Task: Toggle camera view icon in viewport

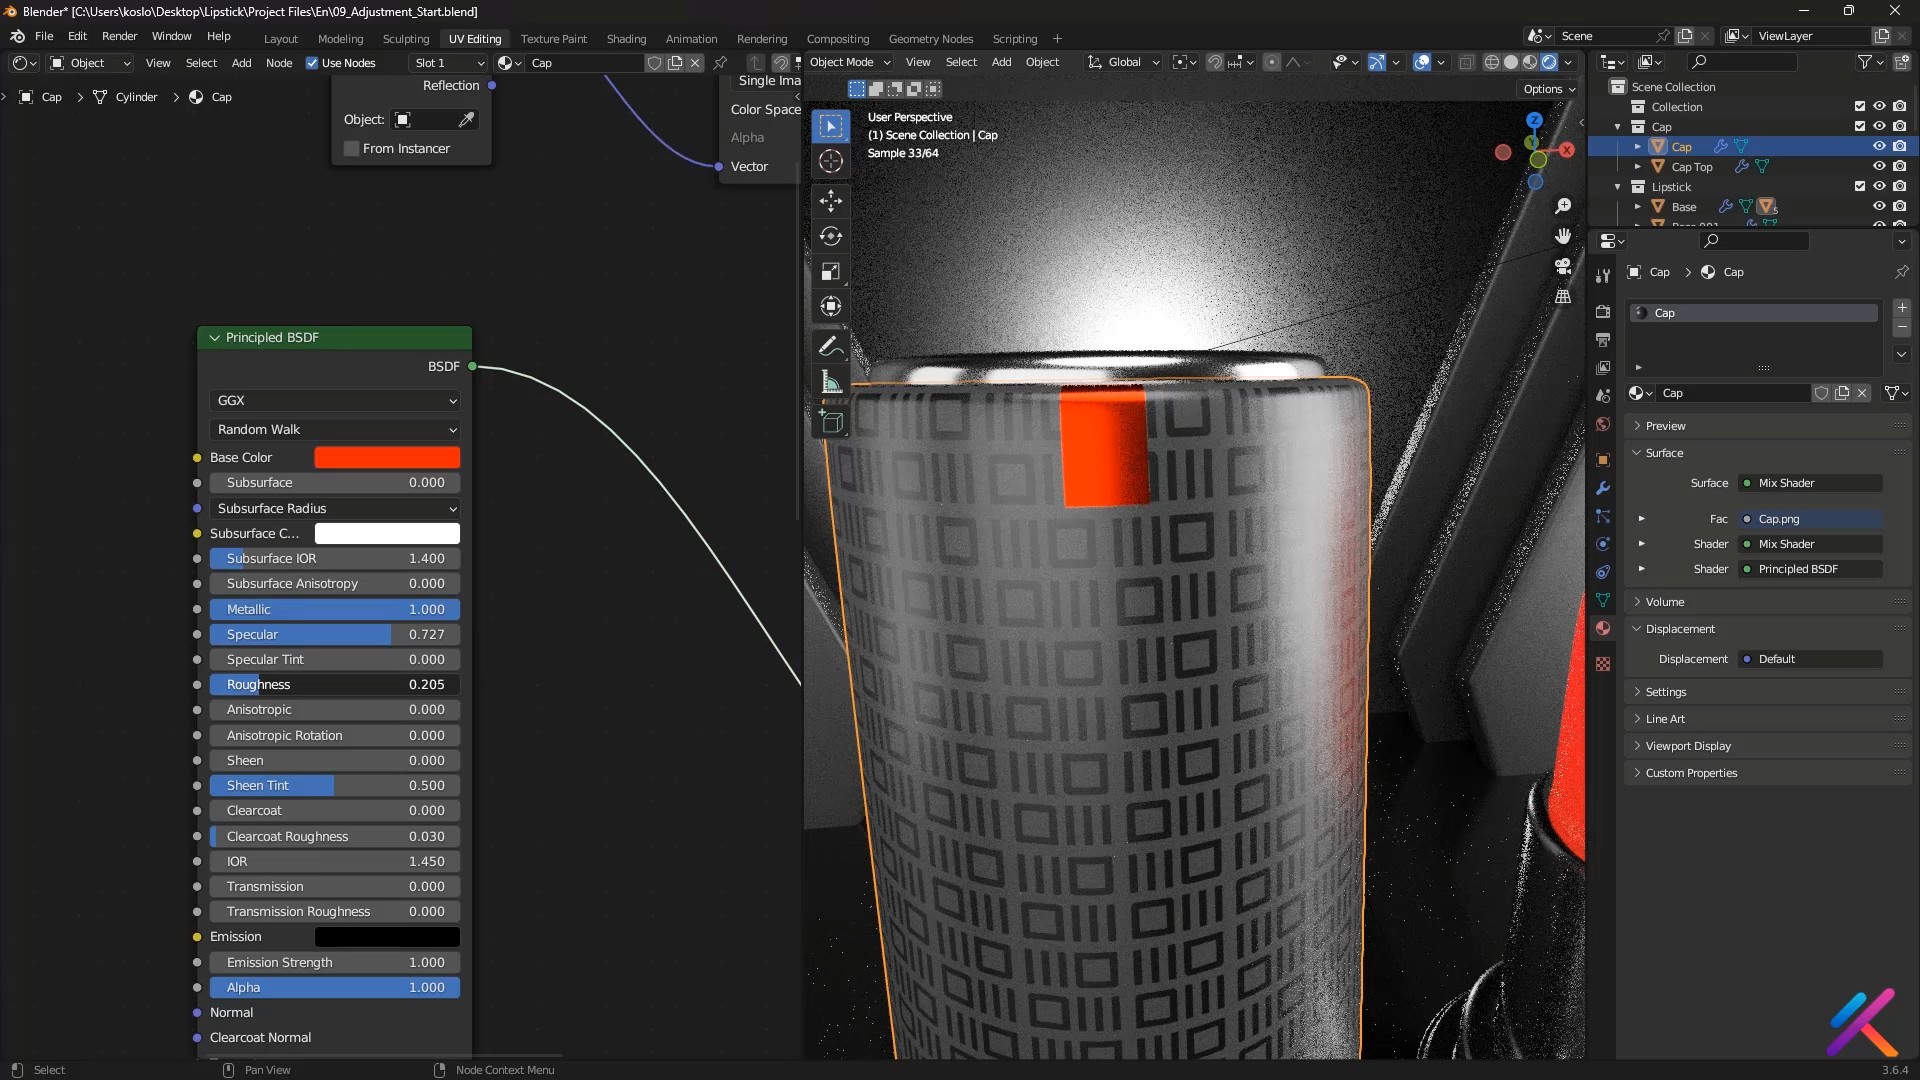Action: 1563,267
